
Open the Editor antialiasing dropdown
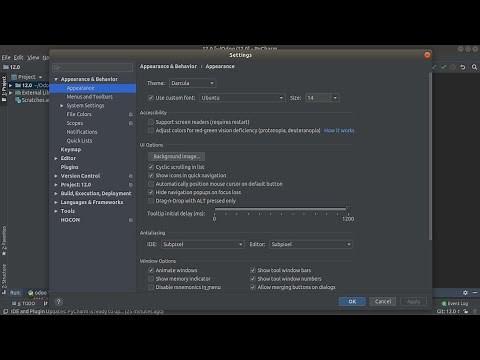pos(311,244)
